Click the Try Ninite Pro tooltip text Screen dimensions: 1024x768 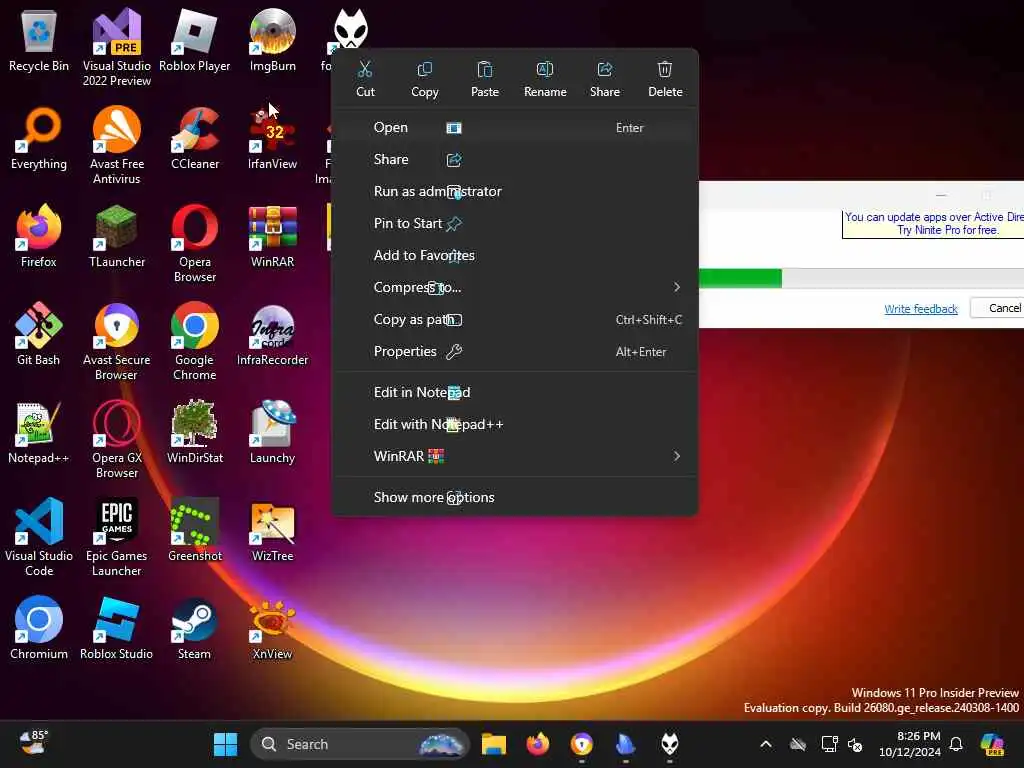(947, 230)
